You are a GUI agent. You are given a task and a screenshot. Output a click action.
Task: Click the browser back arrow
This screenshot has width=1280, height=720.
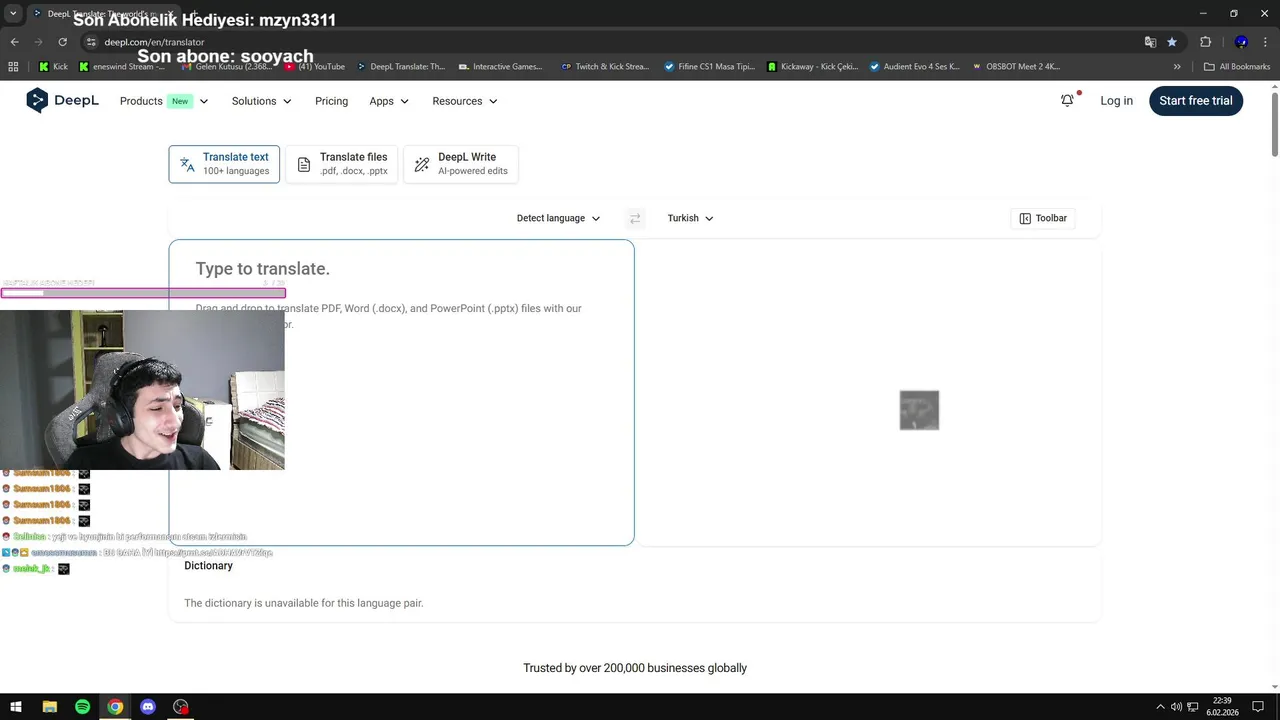click(14, 42)
